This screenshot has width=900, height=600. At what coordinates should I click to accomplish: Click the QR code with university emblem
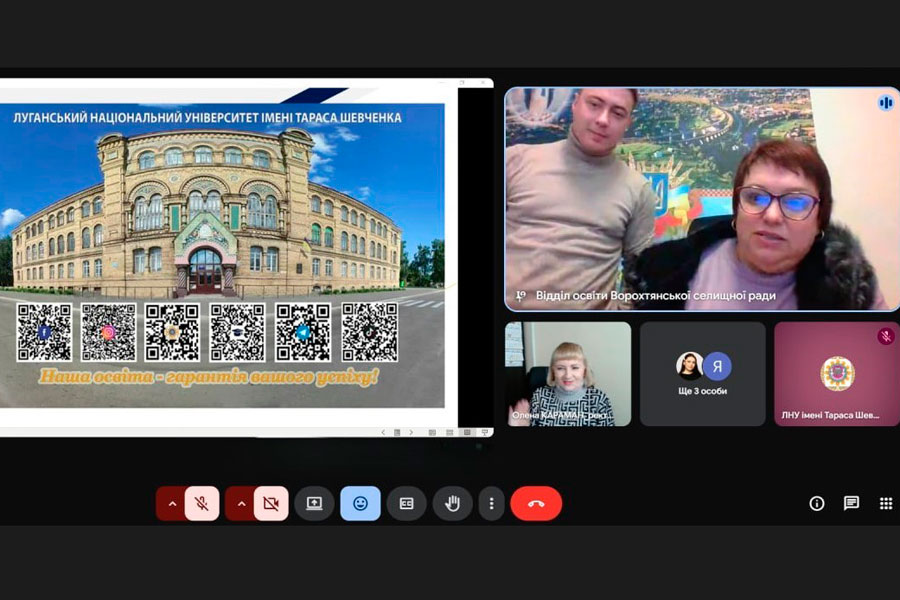tap(172, 332)
